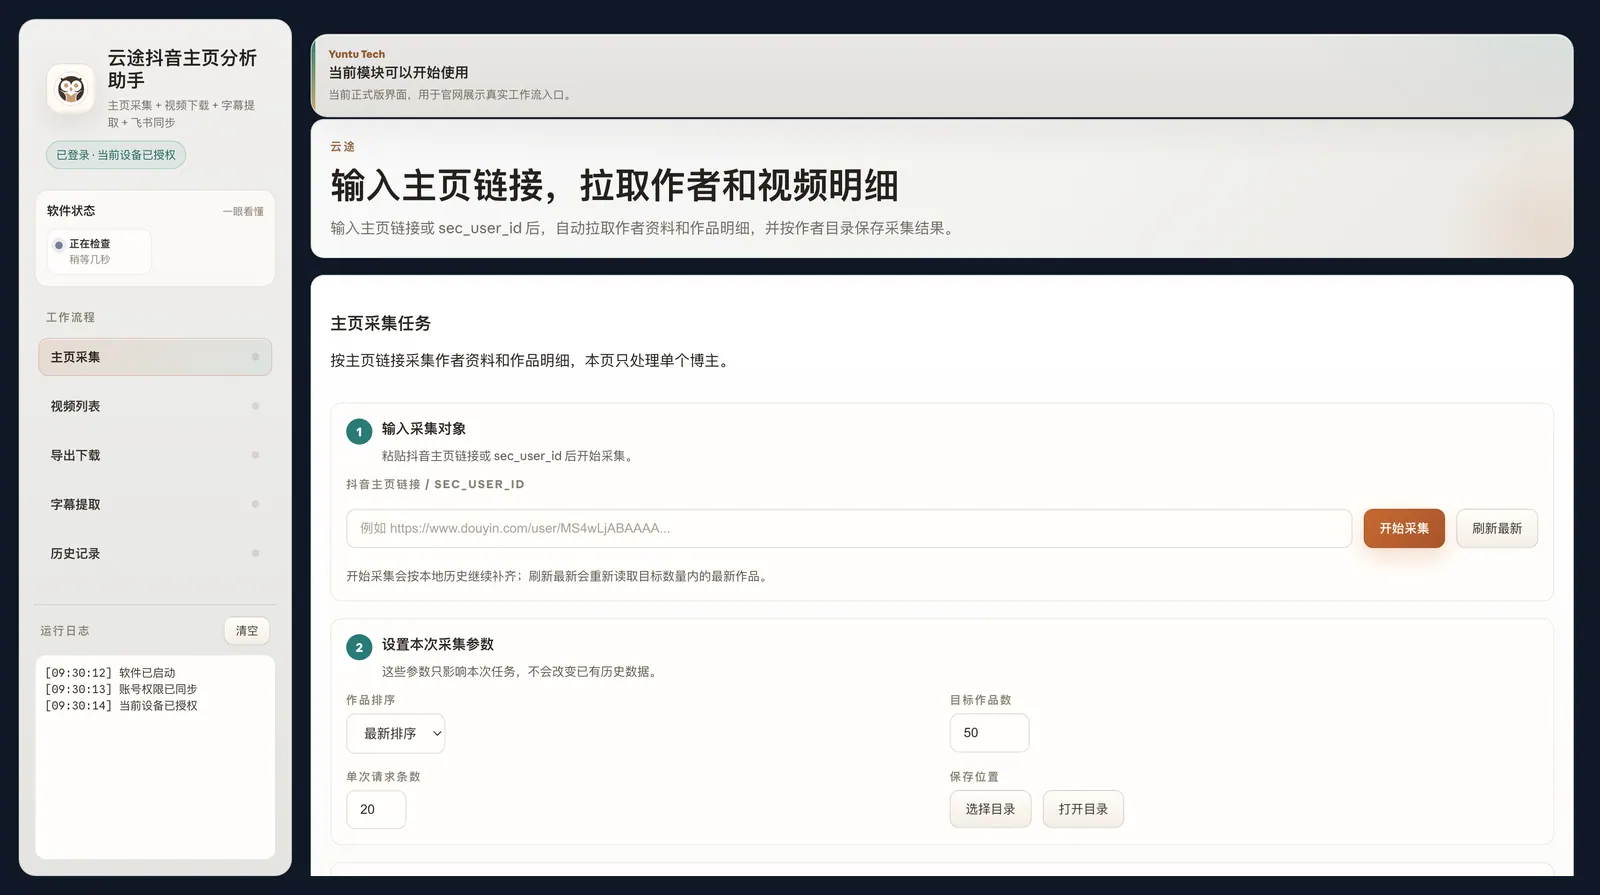
Task: Click the step 1 number badge
Action: tap(359, 432)
